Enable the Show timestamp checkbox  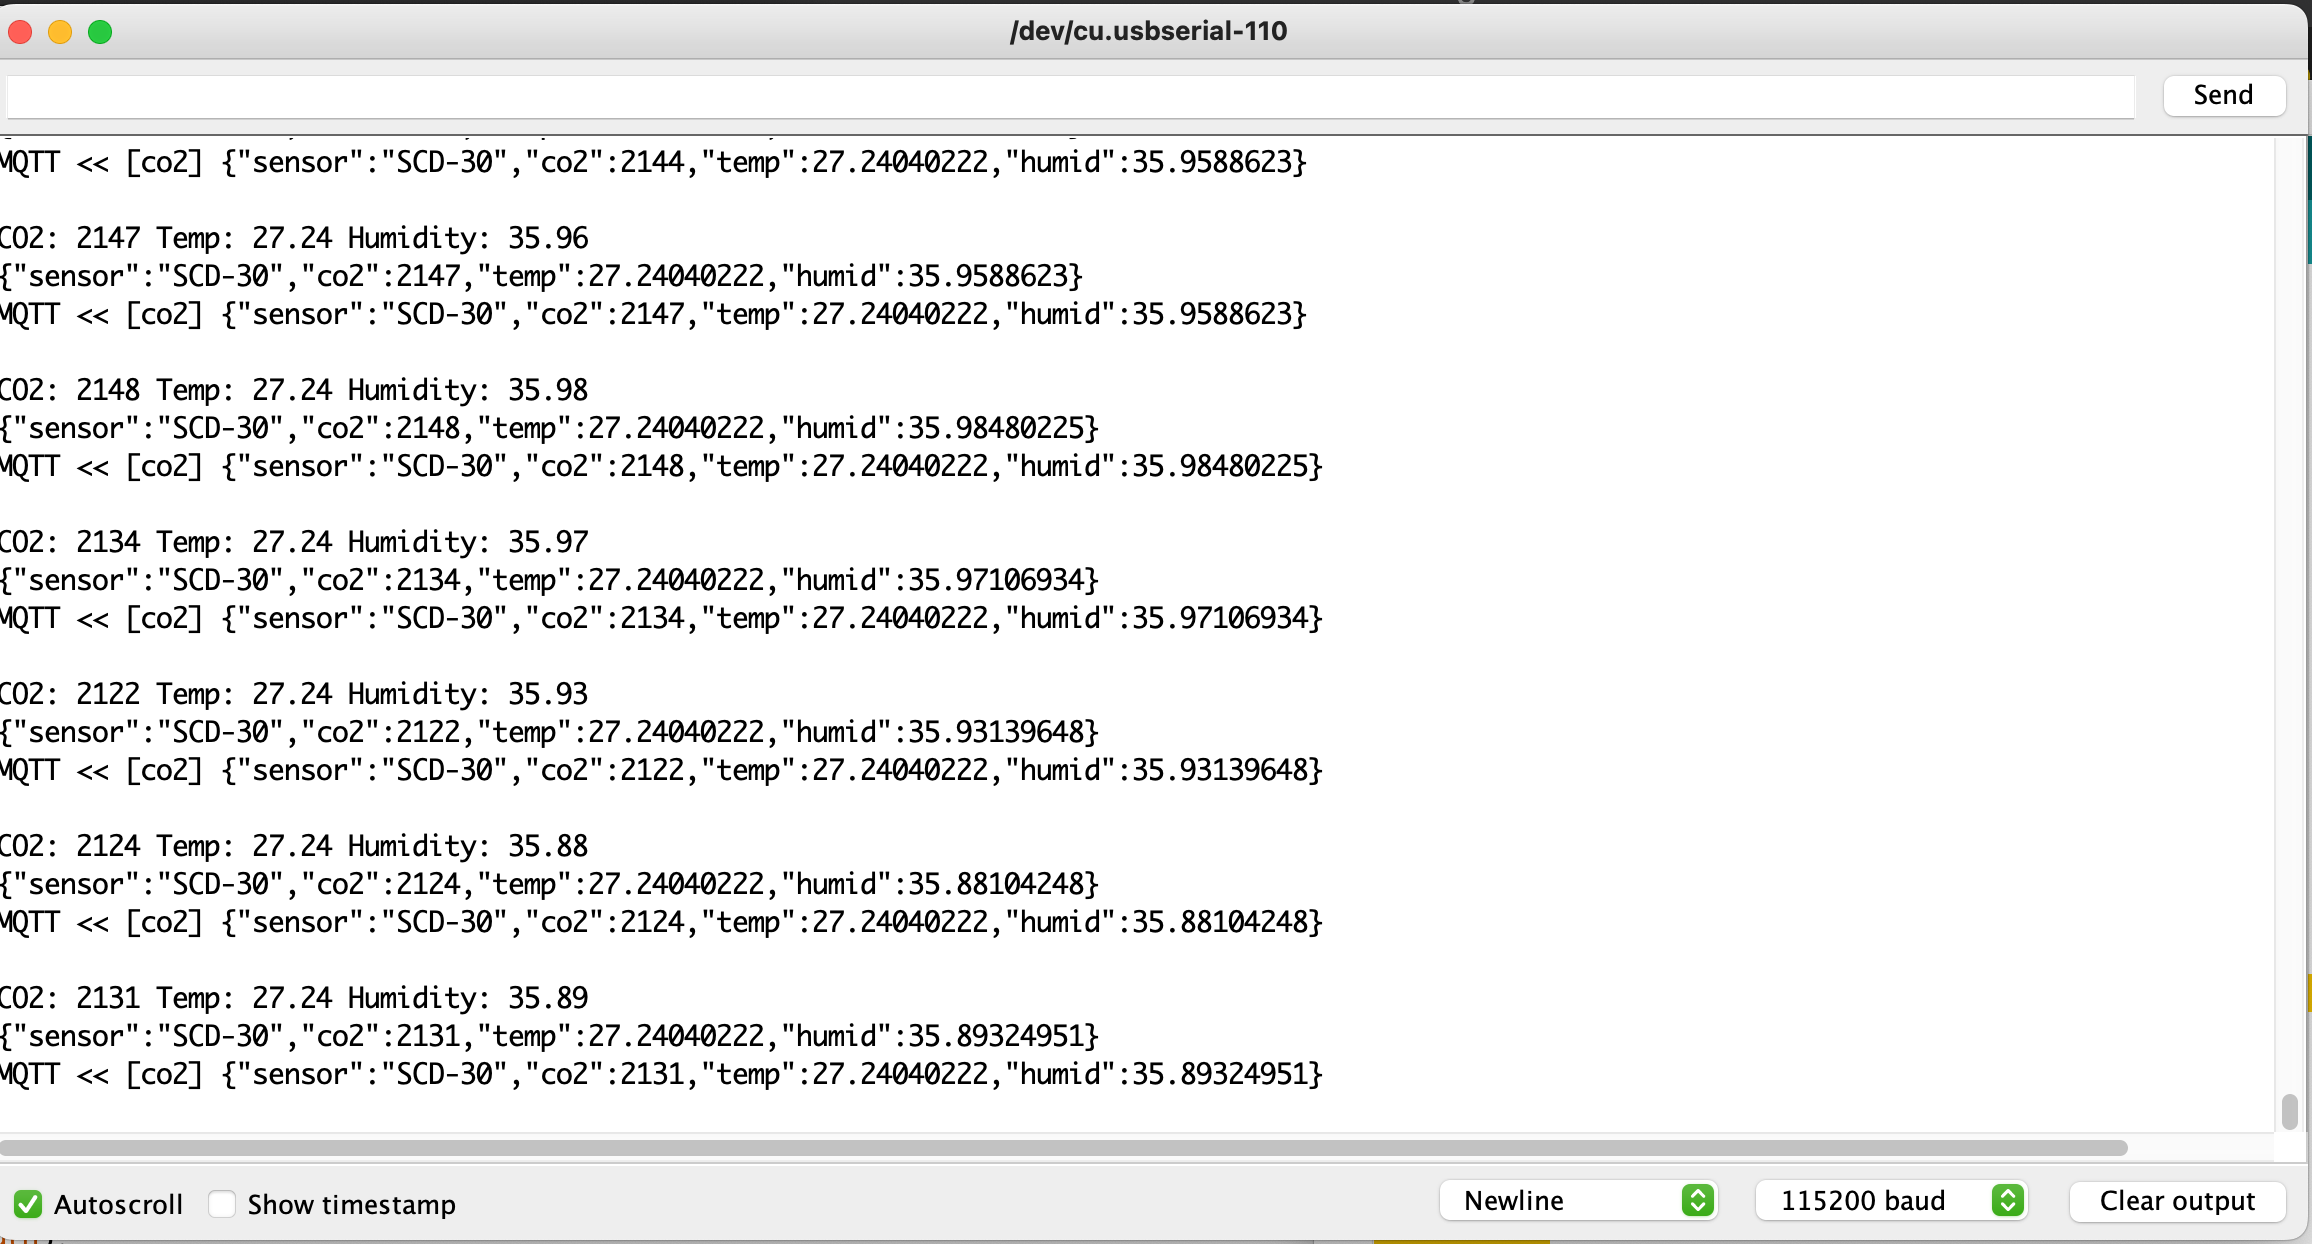point(222,1204)
